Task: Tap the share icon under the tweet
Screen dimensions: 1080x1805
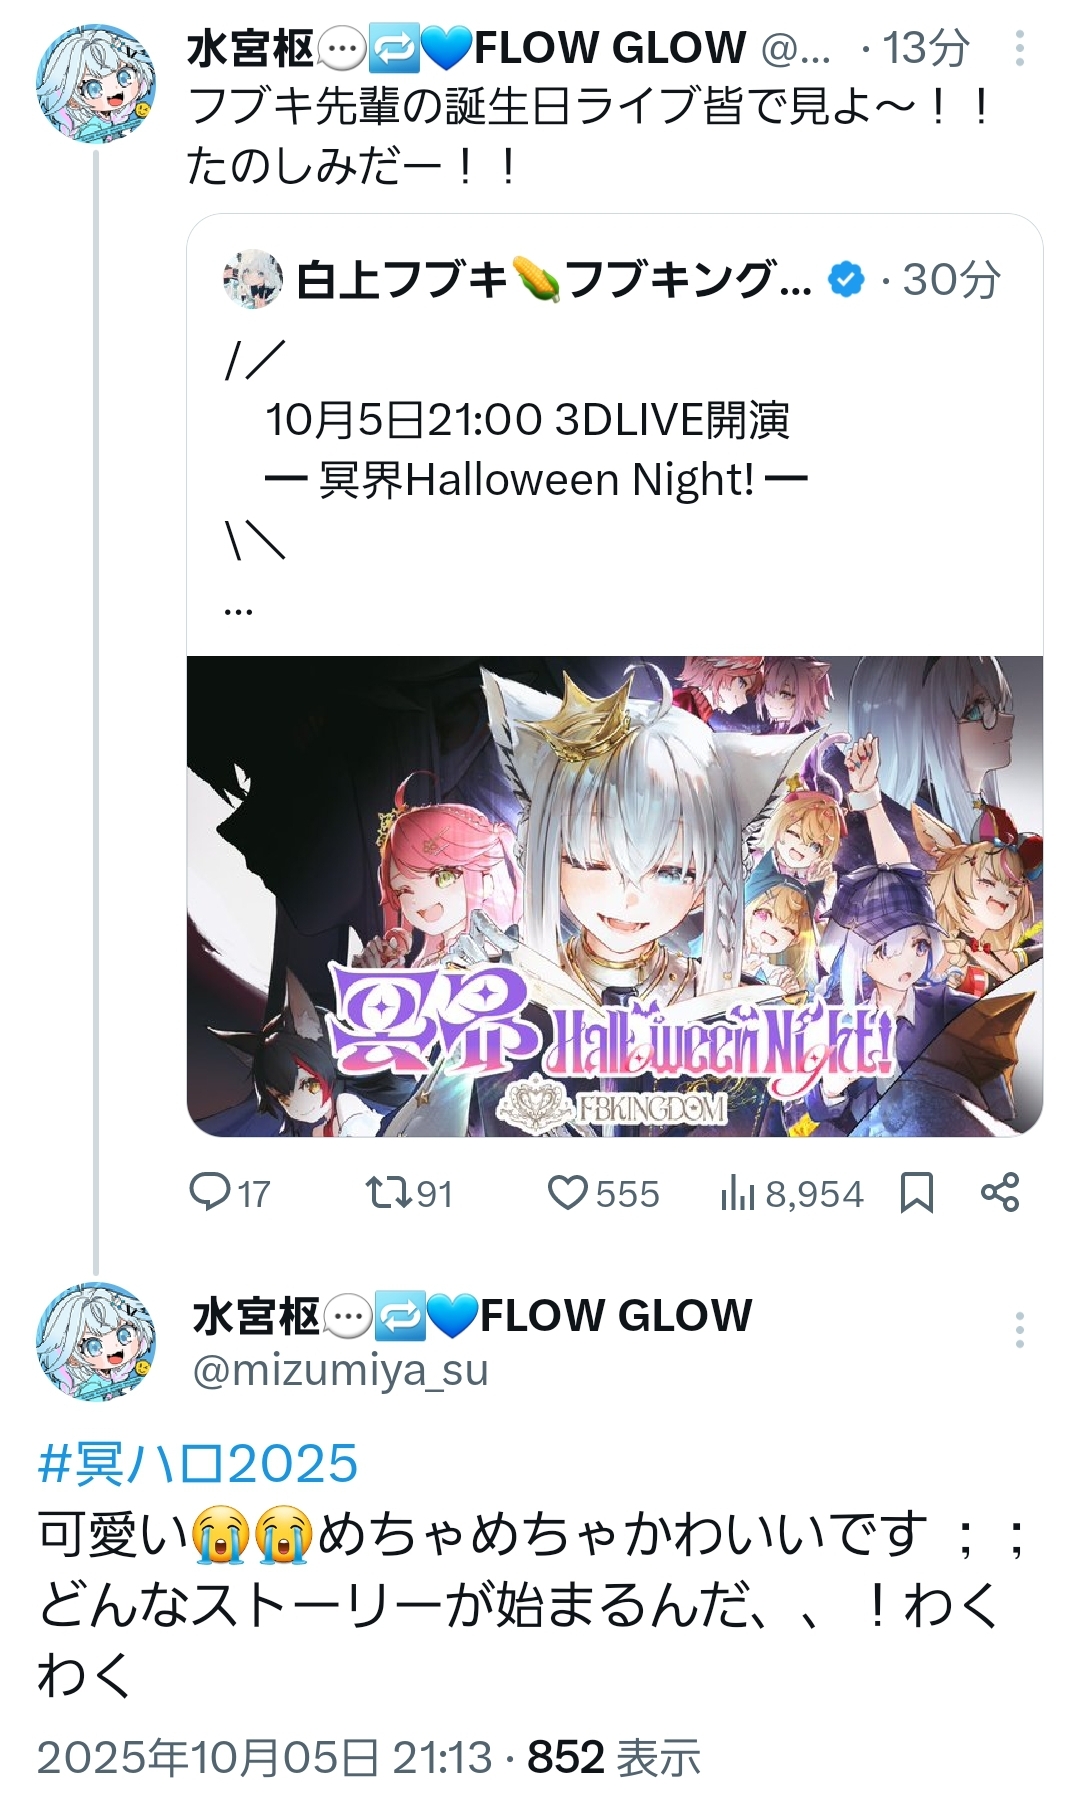Action: (1000, 1192)
